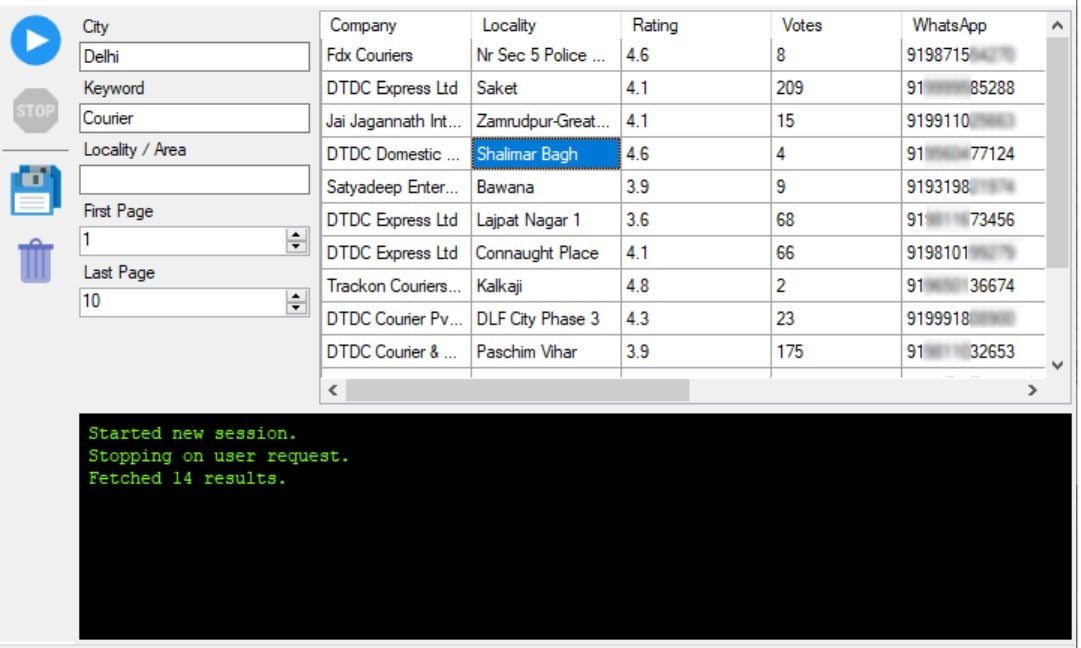Select the Saket locality cell
Image resolution: width=1081 pixels, height=648 pixels.
(546, 88)
